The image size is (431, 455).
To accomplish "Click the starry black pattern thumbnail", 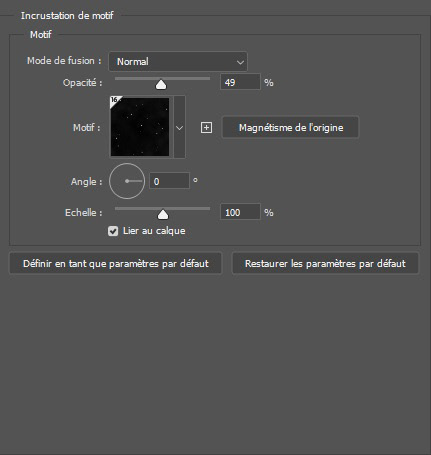I will pos(140,127).
